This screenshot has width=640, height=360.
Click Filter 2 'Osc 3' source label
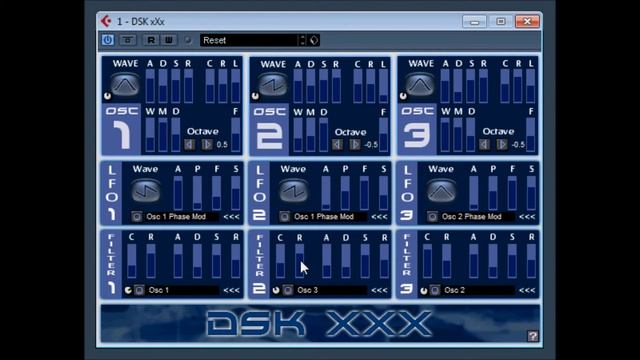tap(307, 290)
